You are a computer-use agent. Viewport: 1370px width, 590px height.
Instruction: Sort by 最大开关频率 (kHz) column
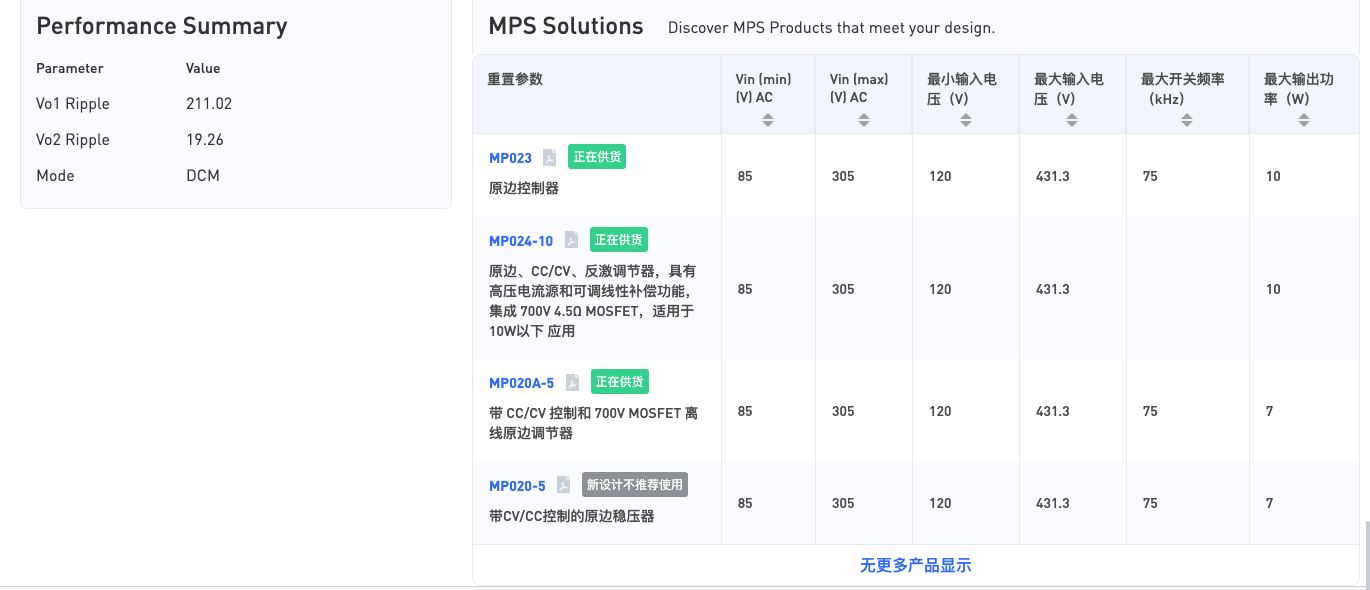(x=1186, y=120)
